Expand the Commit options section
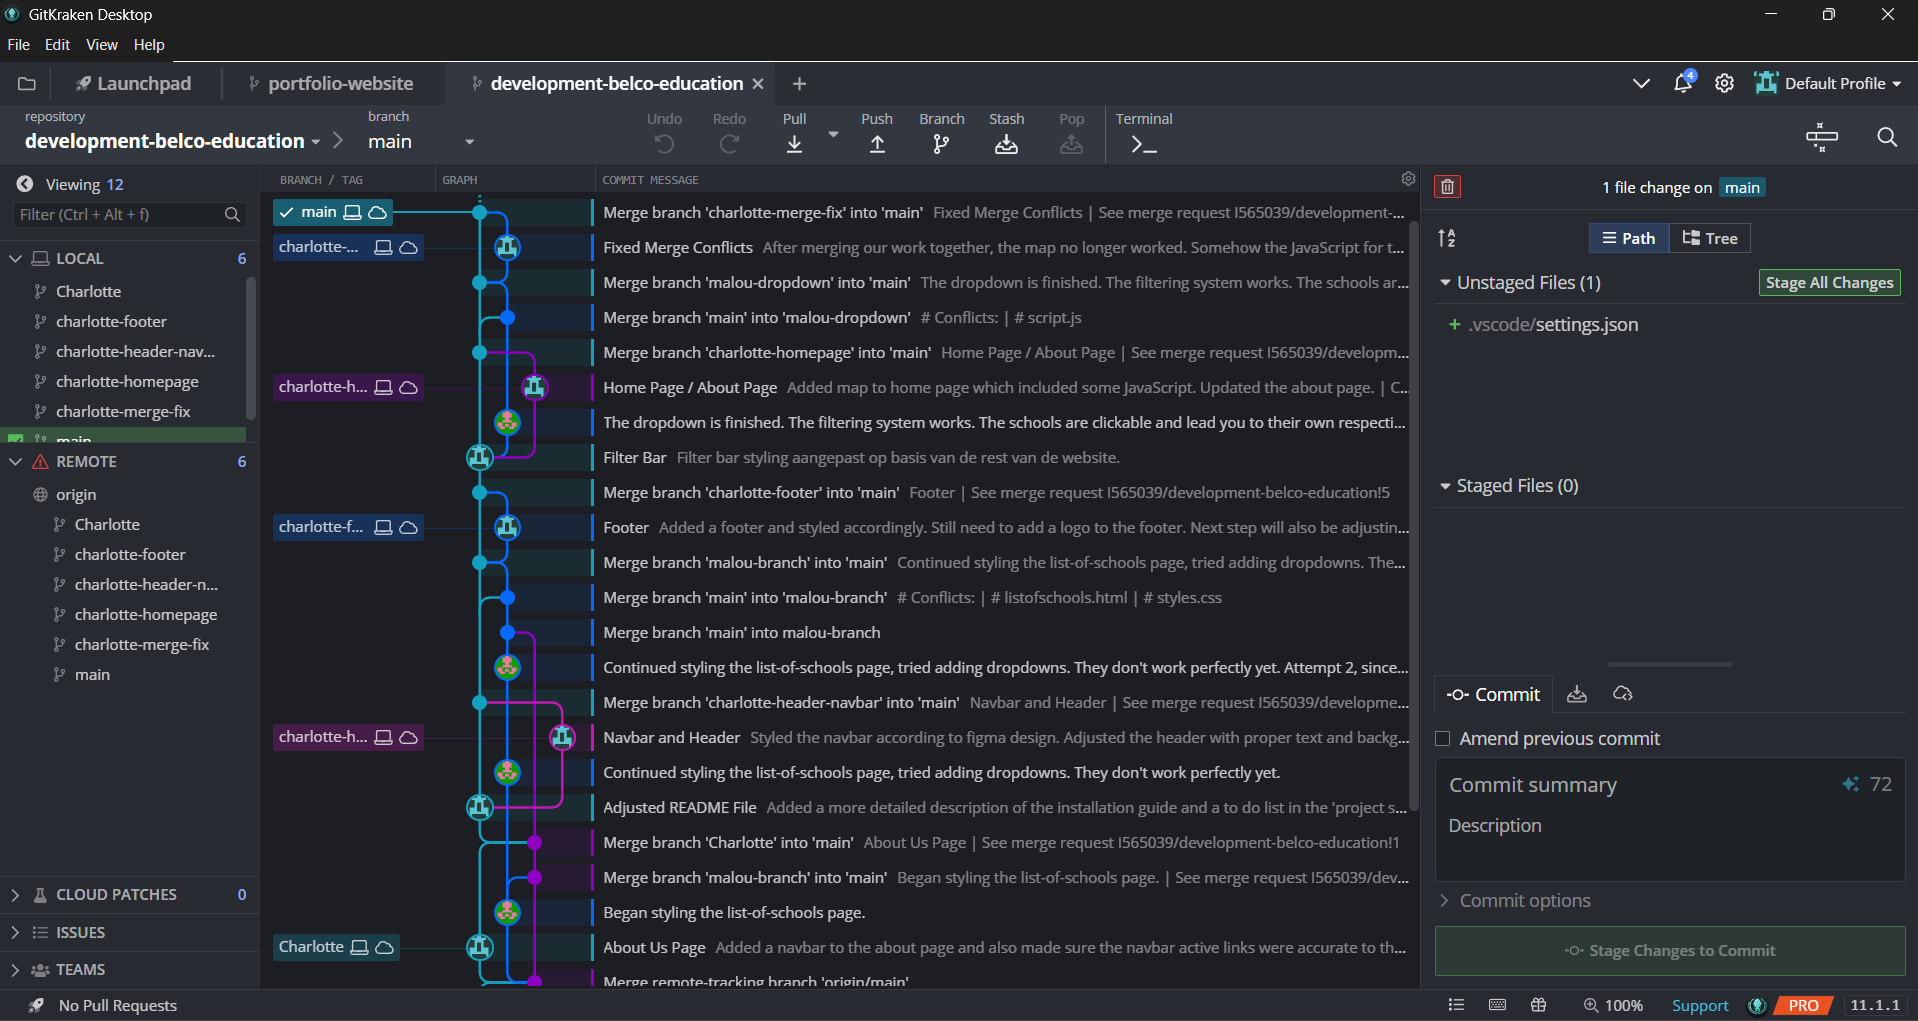This screenshot has height=1021, width=1918. [x=1524, y=900]
